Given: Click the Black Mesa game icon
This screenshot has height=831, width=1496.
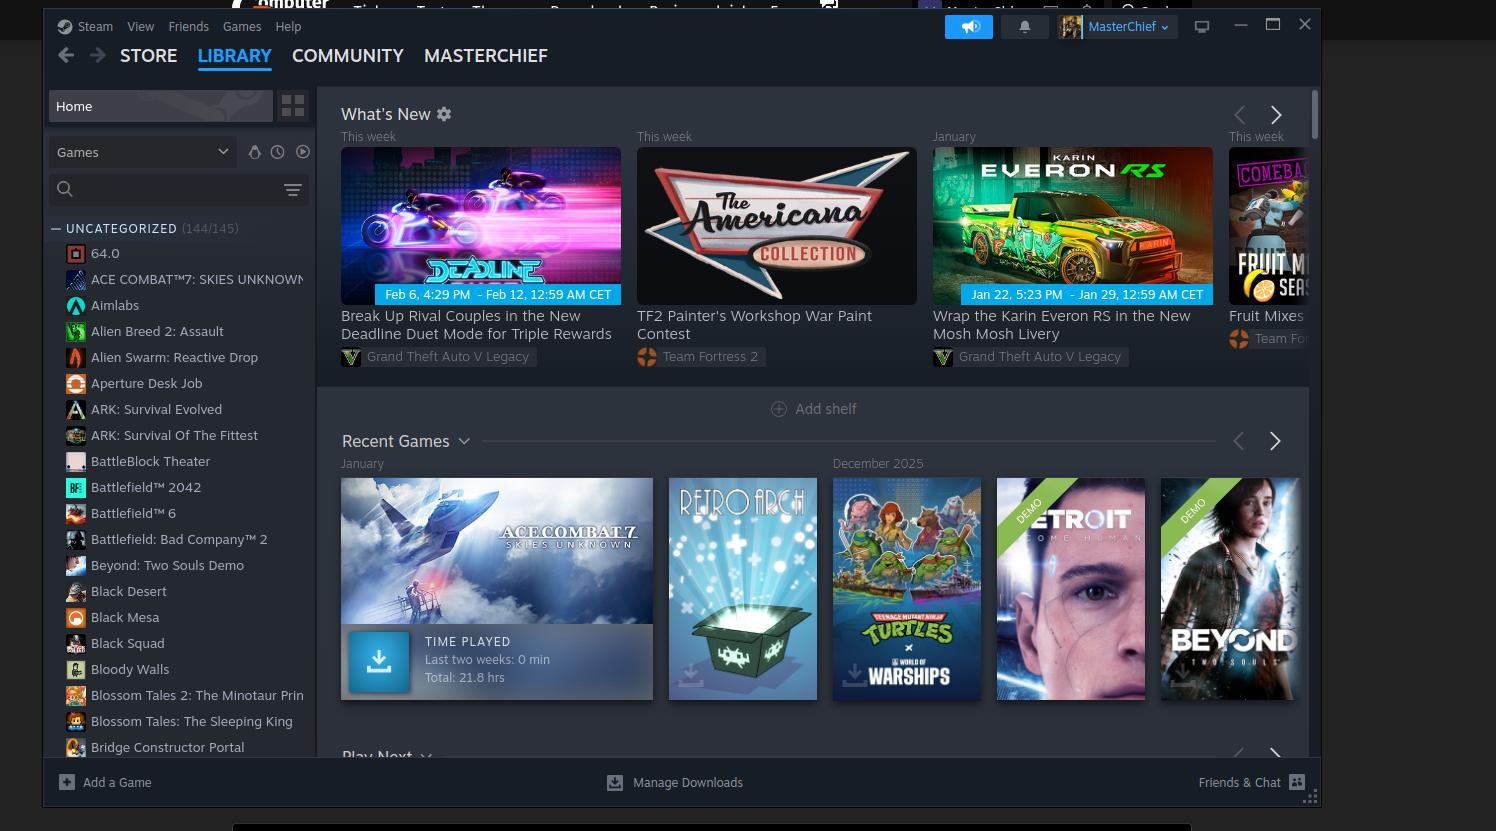Looking at the screenshot, I should [76, 618].
